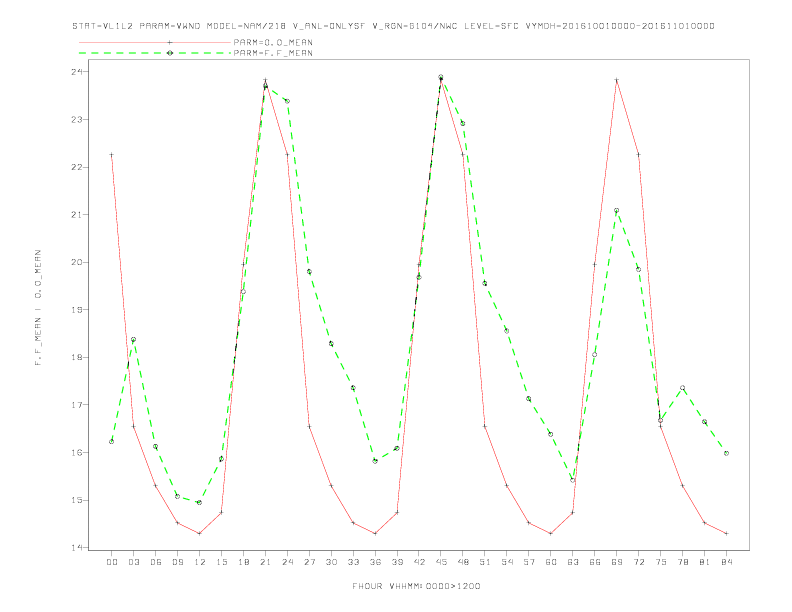The width and height of the screenshot is (792, 612).
Task: Click x-axis tick label 78
Action: (683, 562)
